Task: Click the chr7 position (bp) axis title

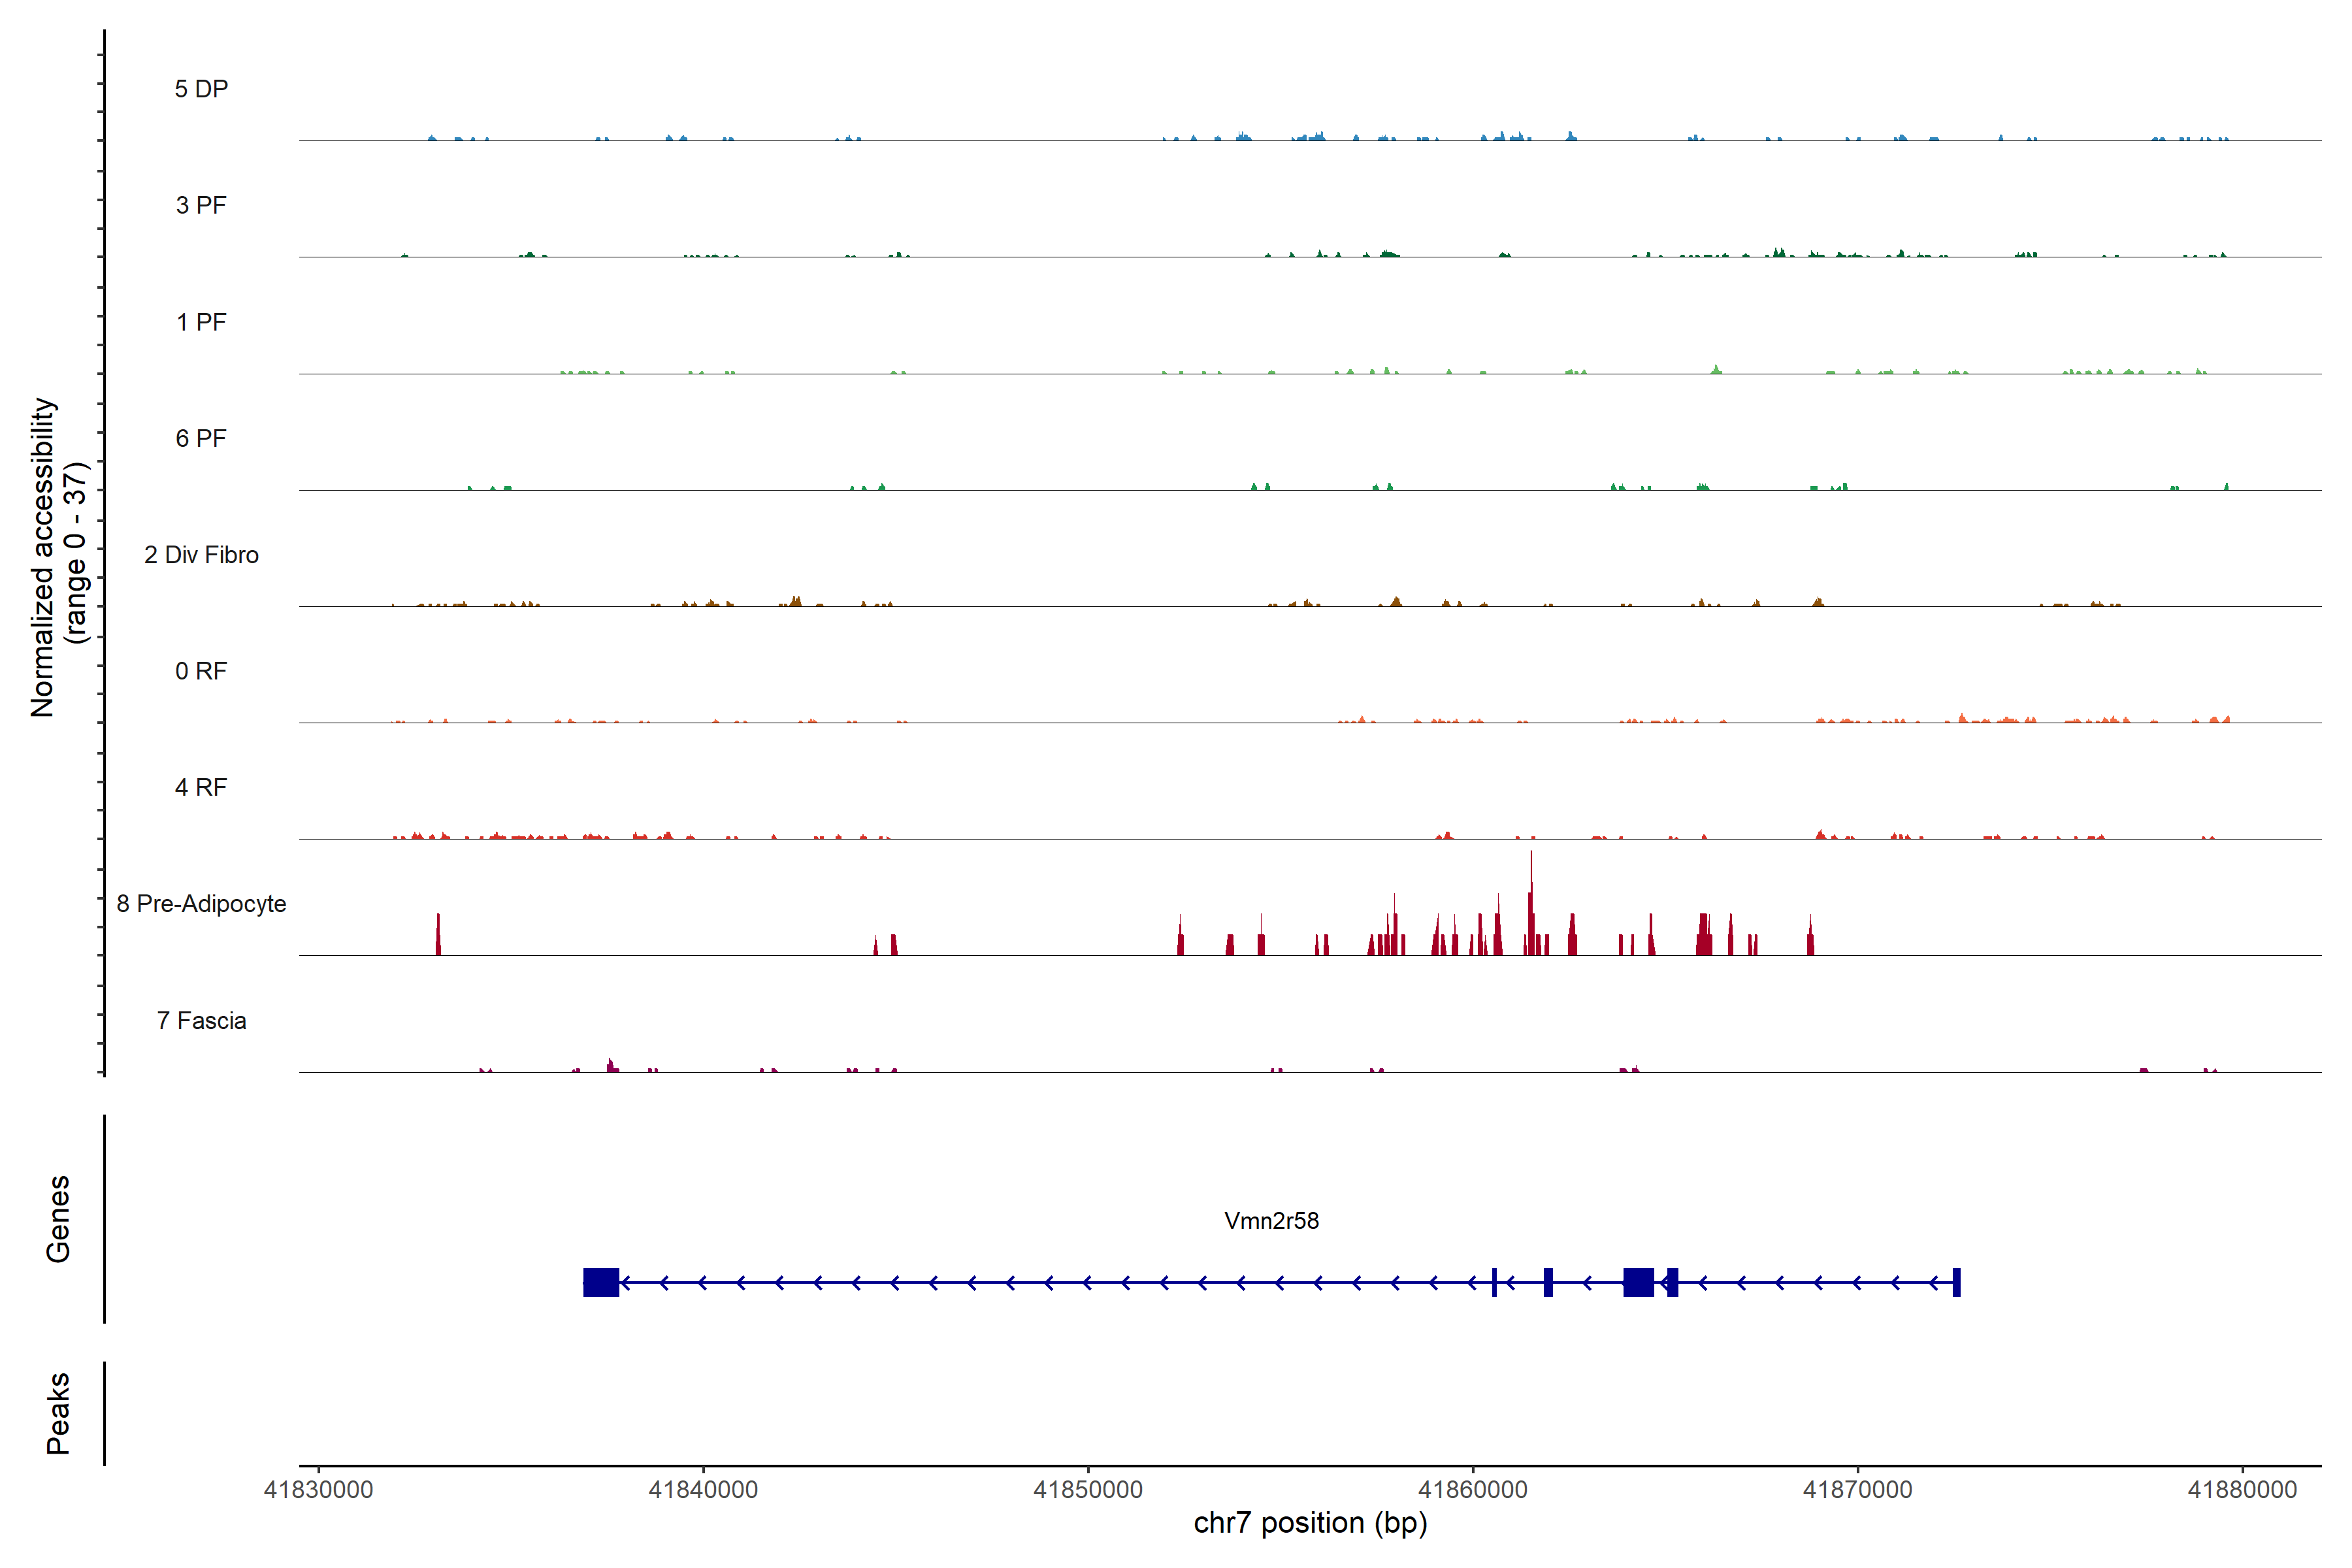Action: (x=1310, y=1523)
